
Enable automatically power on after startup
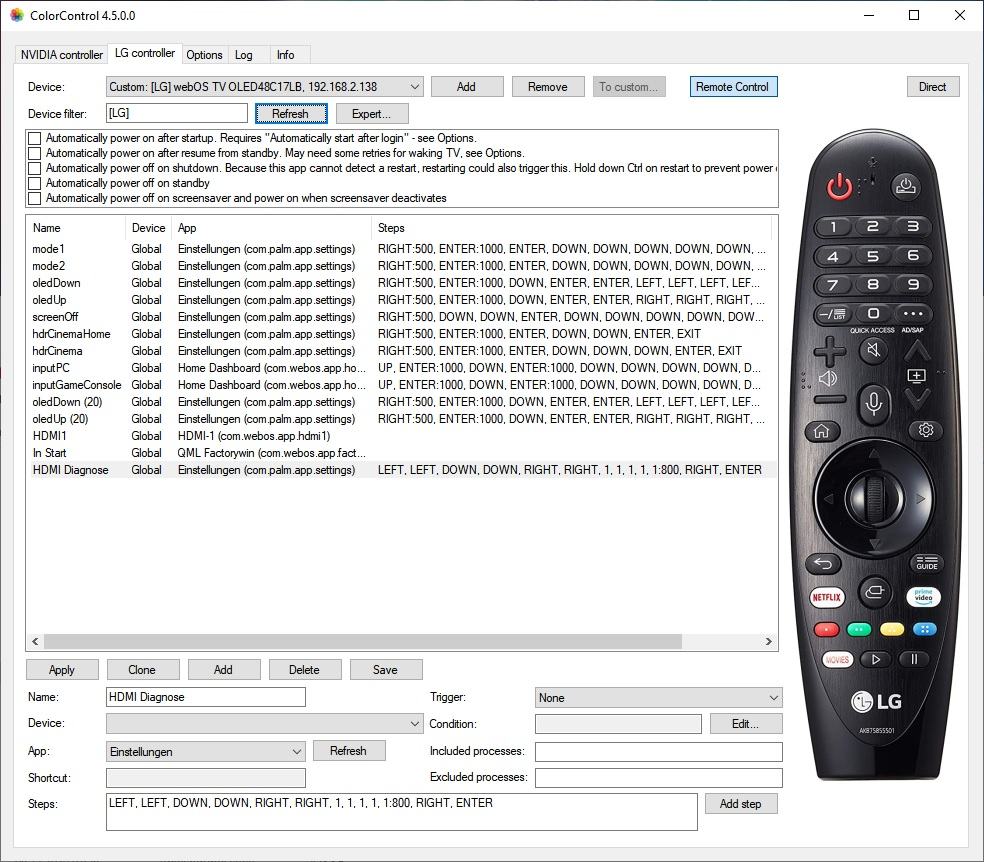click(x=35, y=138)
